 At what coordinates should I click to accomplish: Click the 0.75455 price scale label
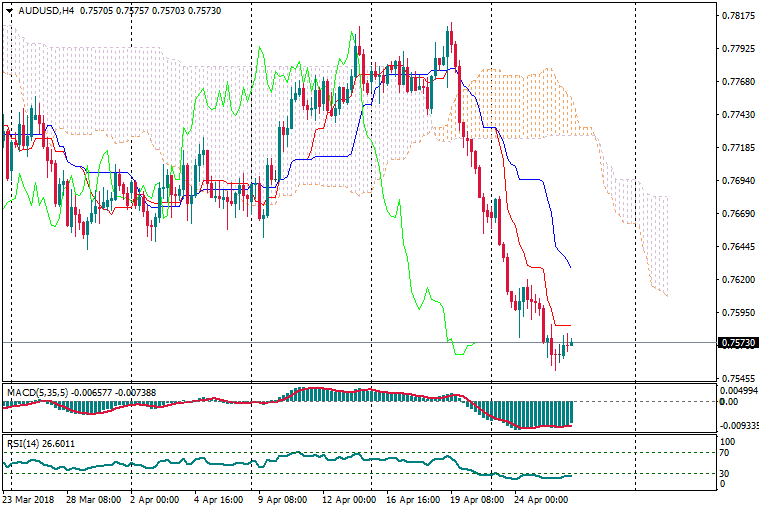click(x=737, y=379)
